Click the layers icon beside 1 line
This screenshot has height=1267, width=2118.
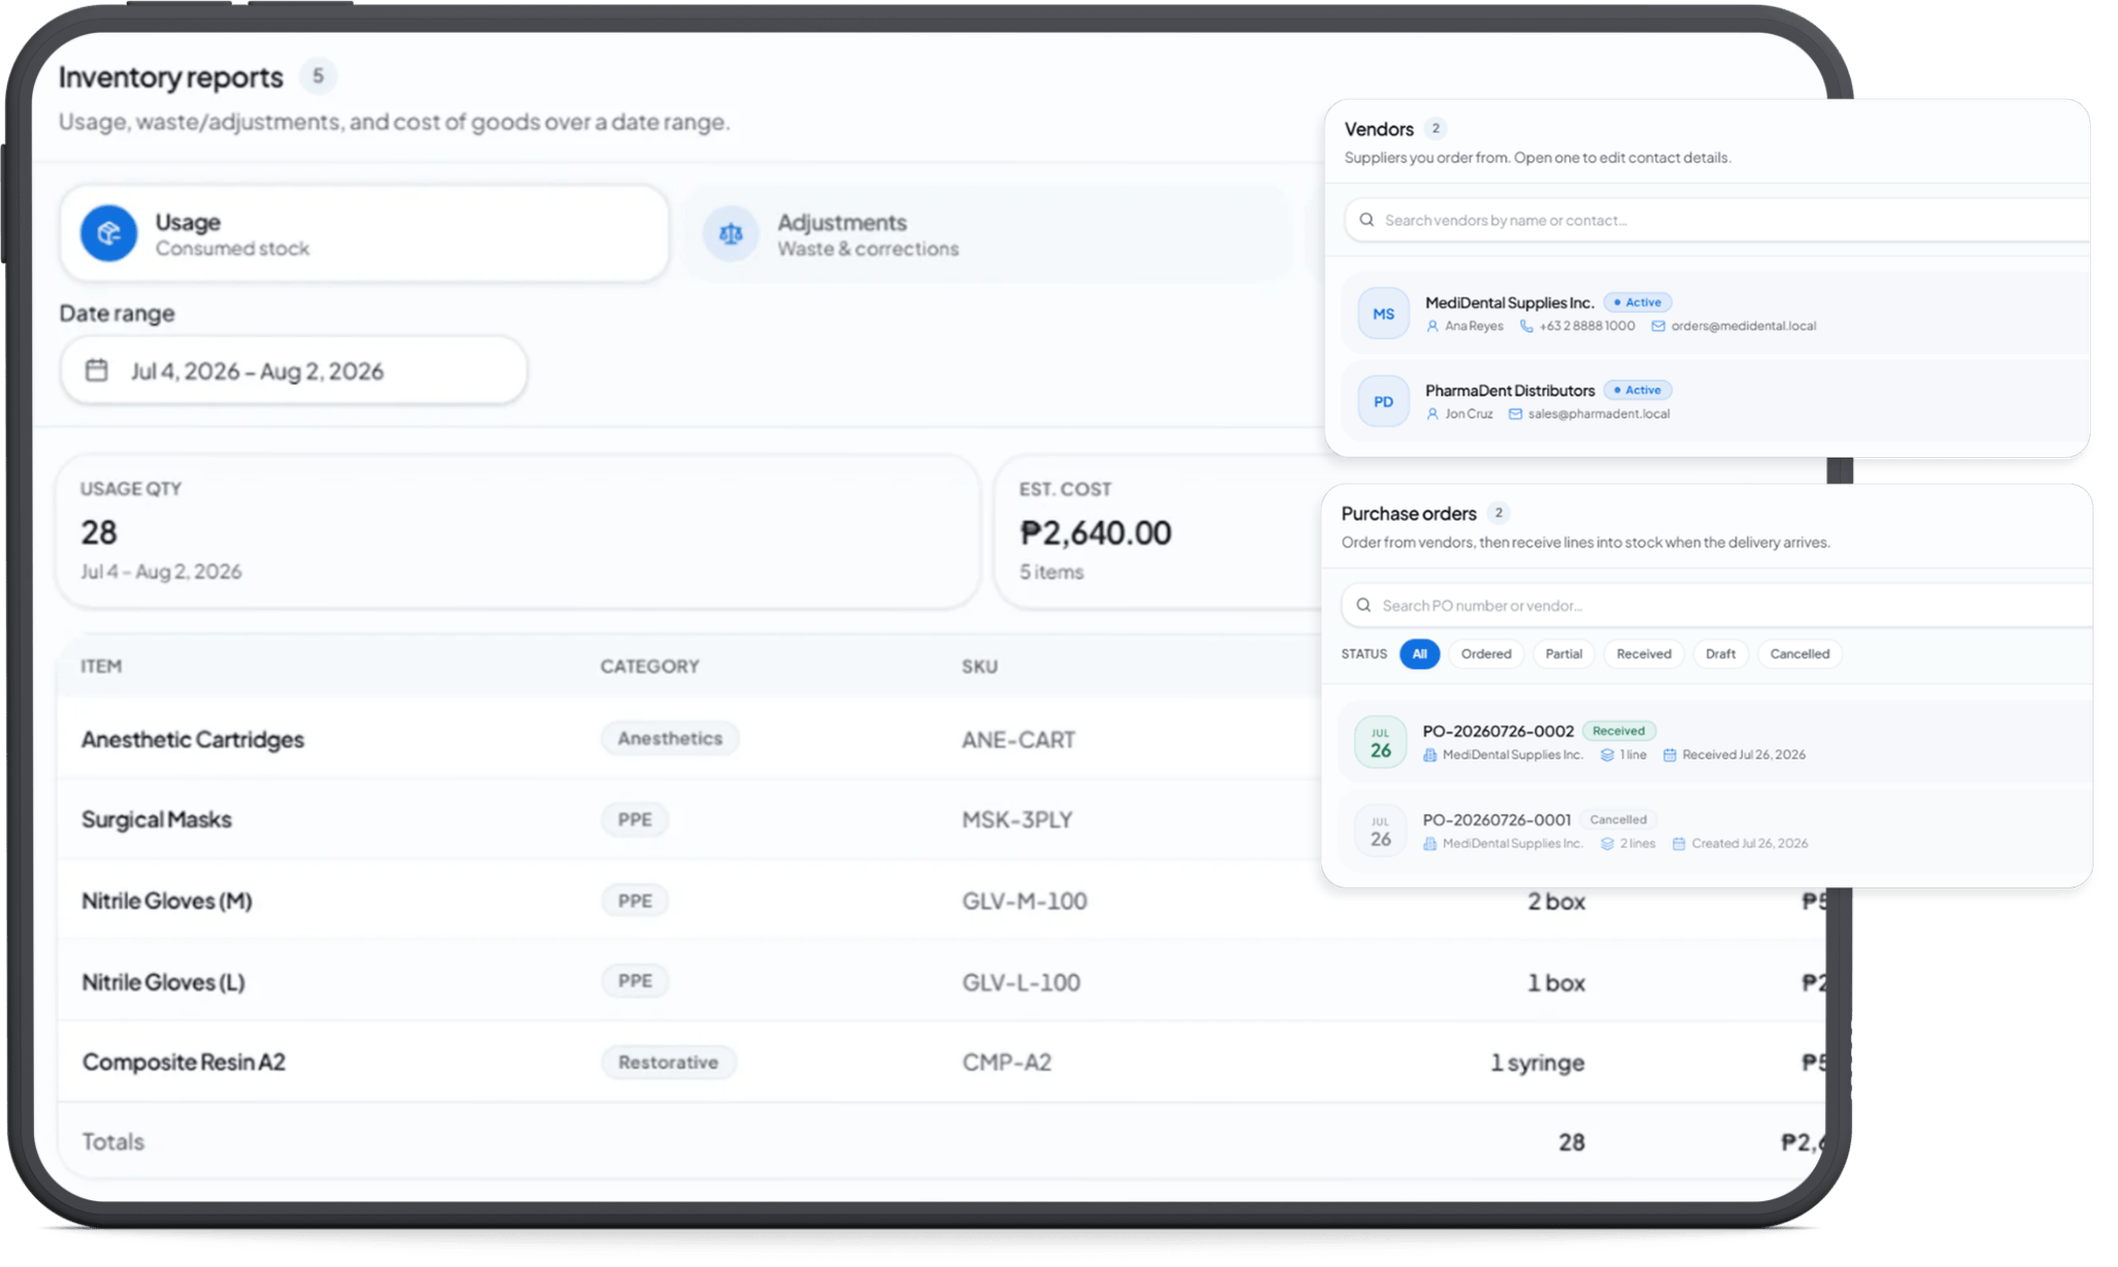click(1607, 755)
